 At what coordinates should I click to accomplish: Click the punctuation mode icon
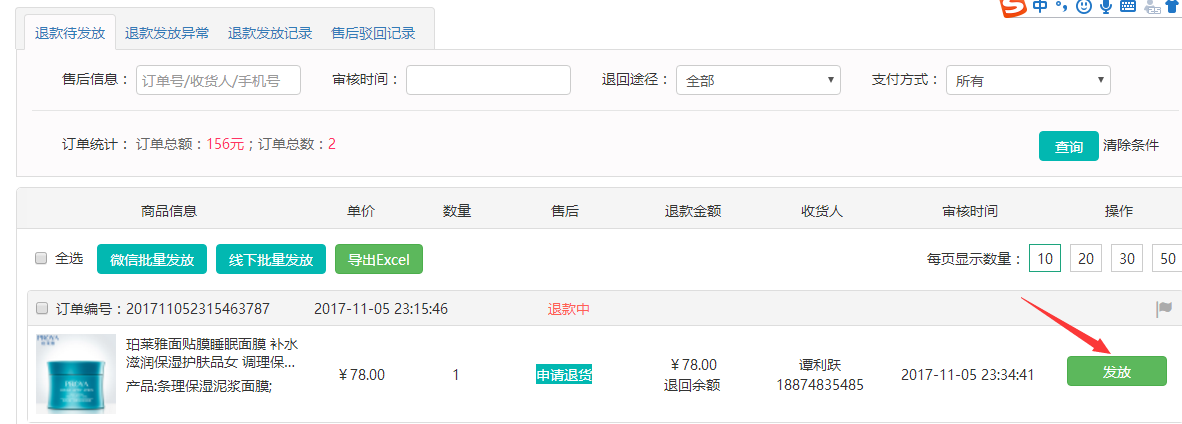click(1061, 7)
